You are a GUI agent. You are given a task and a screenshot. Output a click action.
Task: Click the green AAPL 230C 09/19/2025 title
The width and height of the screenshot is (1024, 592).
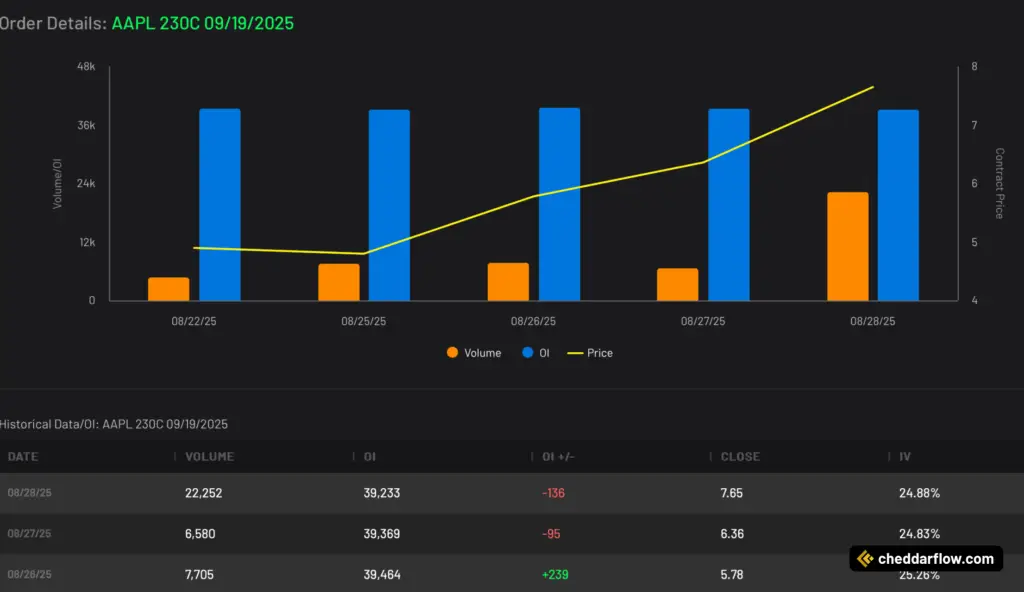coord(202,23)
